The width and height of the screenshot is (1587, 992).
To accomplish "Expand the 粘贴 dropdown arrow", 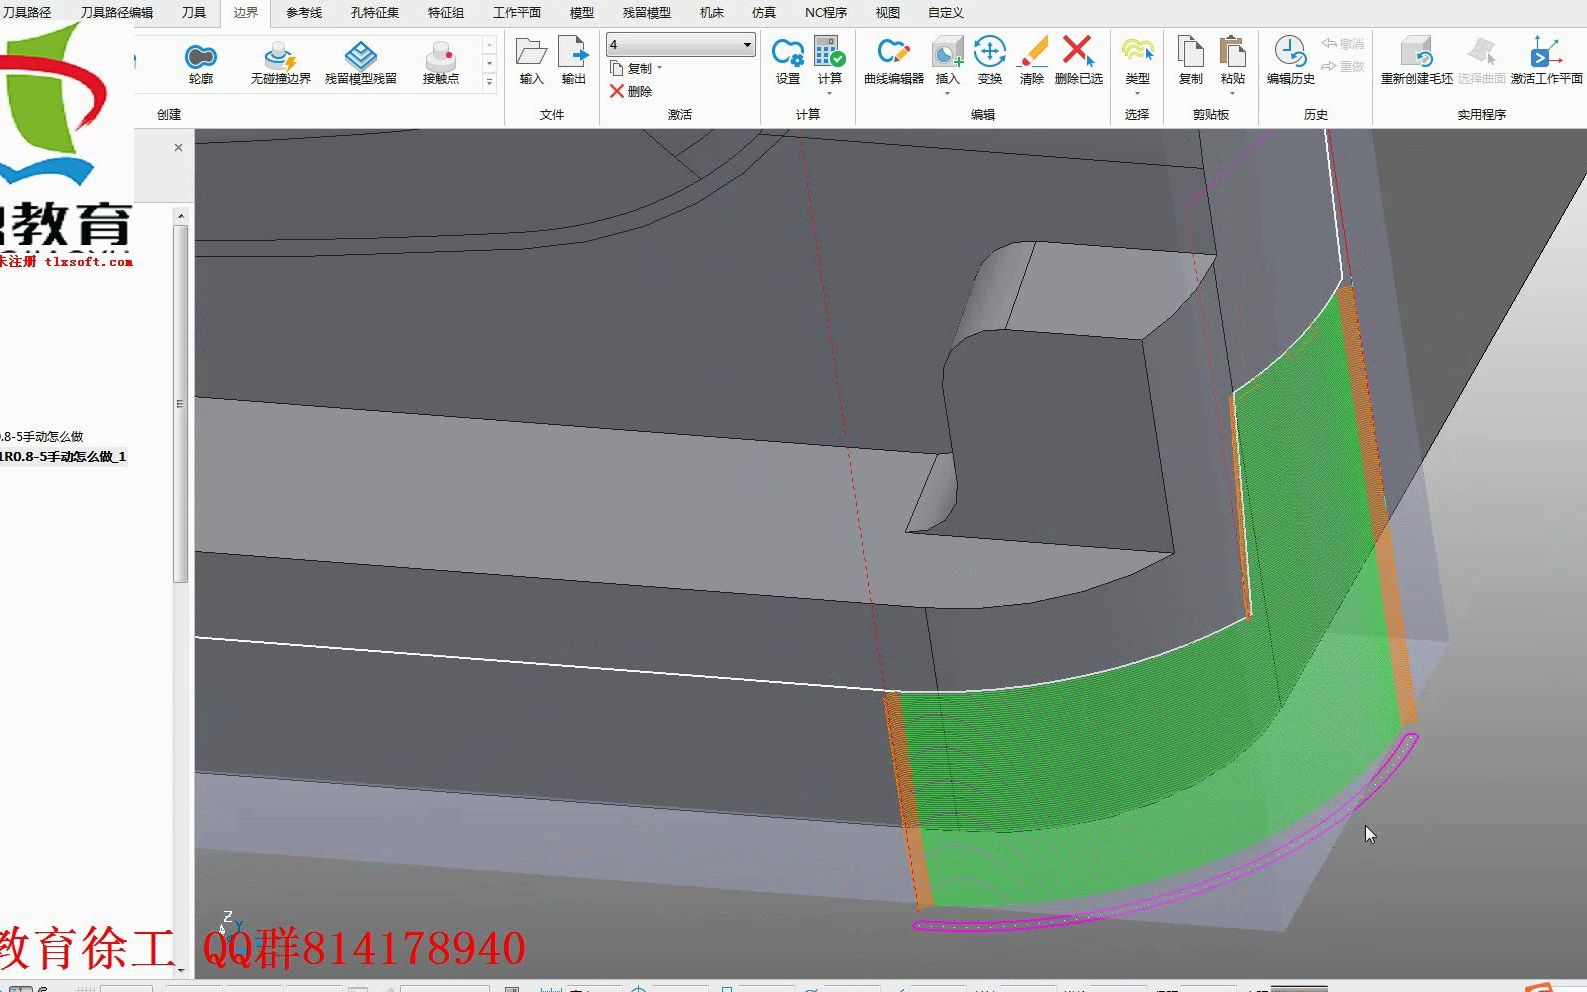I will 1232,93.
